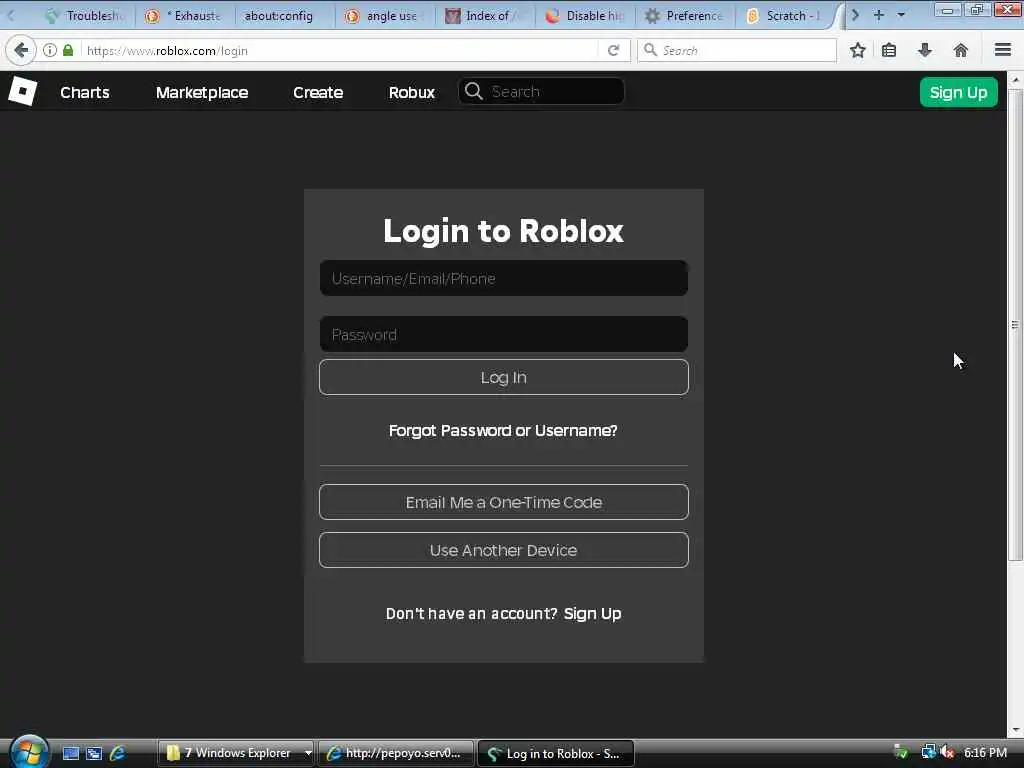Click Sign Up link below the form
Viewport: 1024px width, 768px height.
(x=592, y=613)
